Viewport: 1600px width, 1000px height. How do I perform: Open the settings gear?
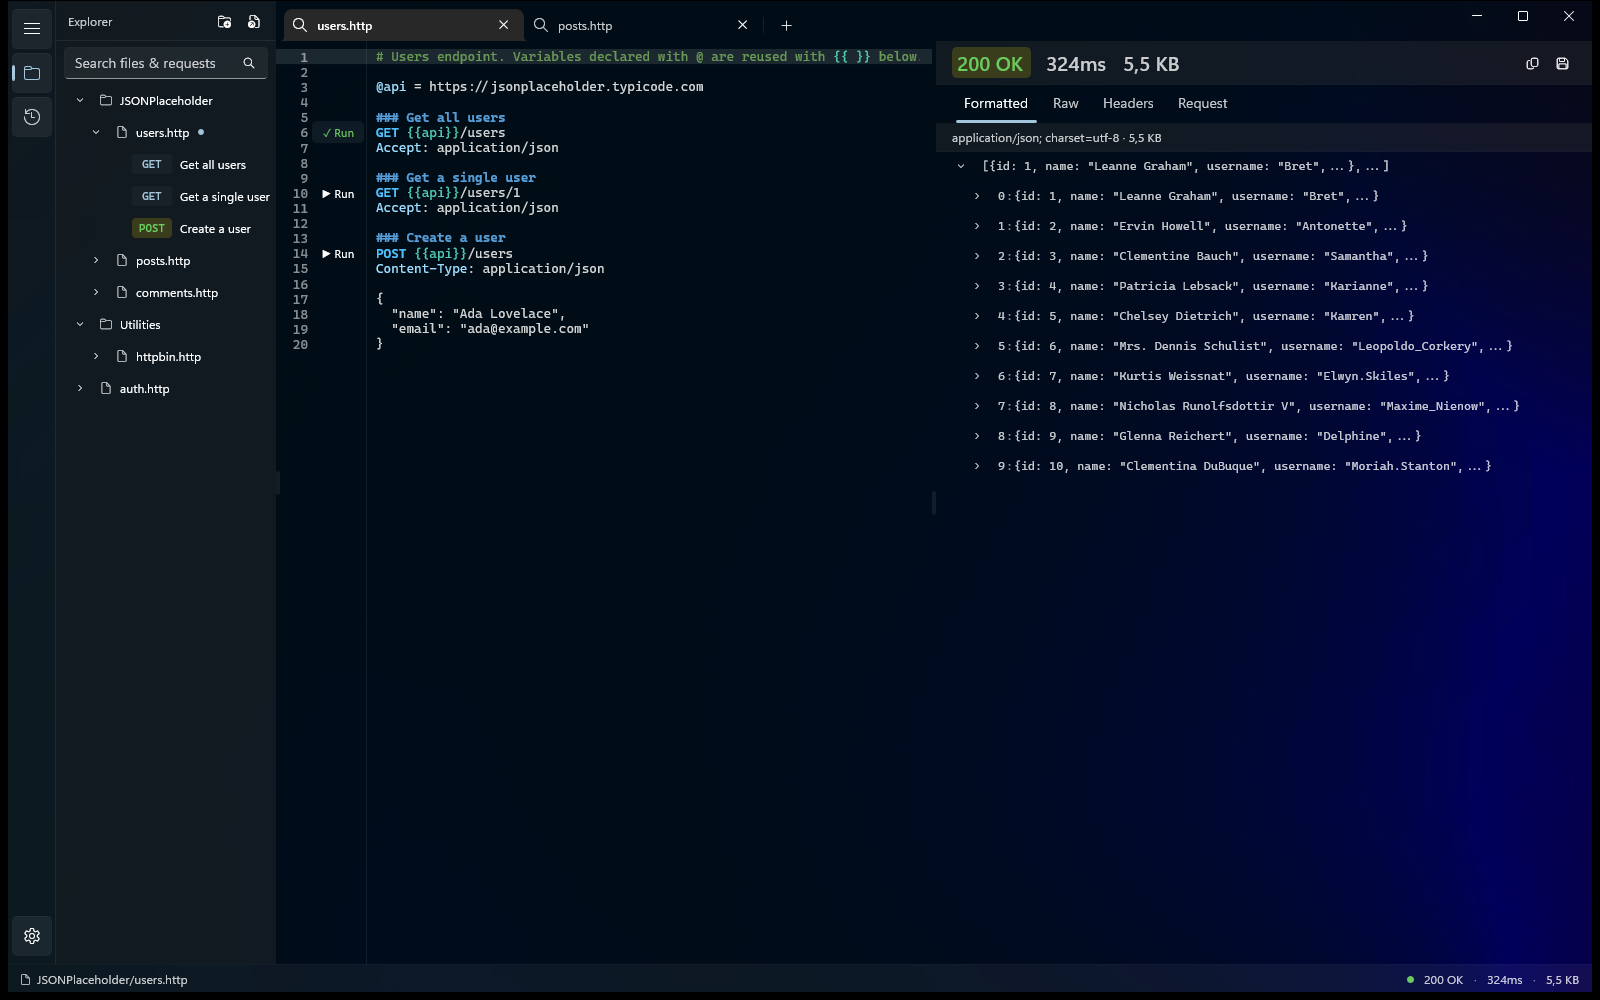pos(32,936)
